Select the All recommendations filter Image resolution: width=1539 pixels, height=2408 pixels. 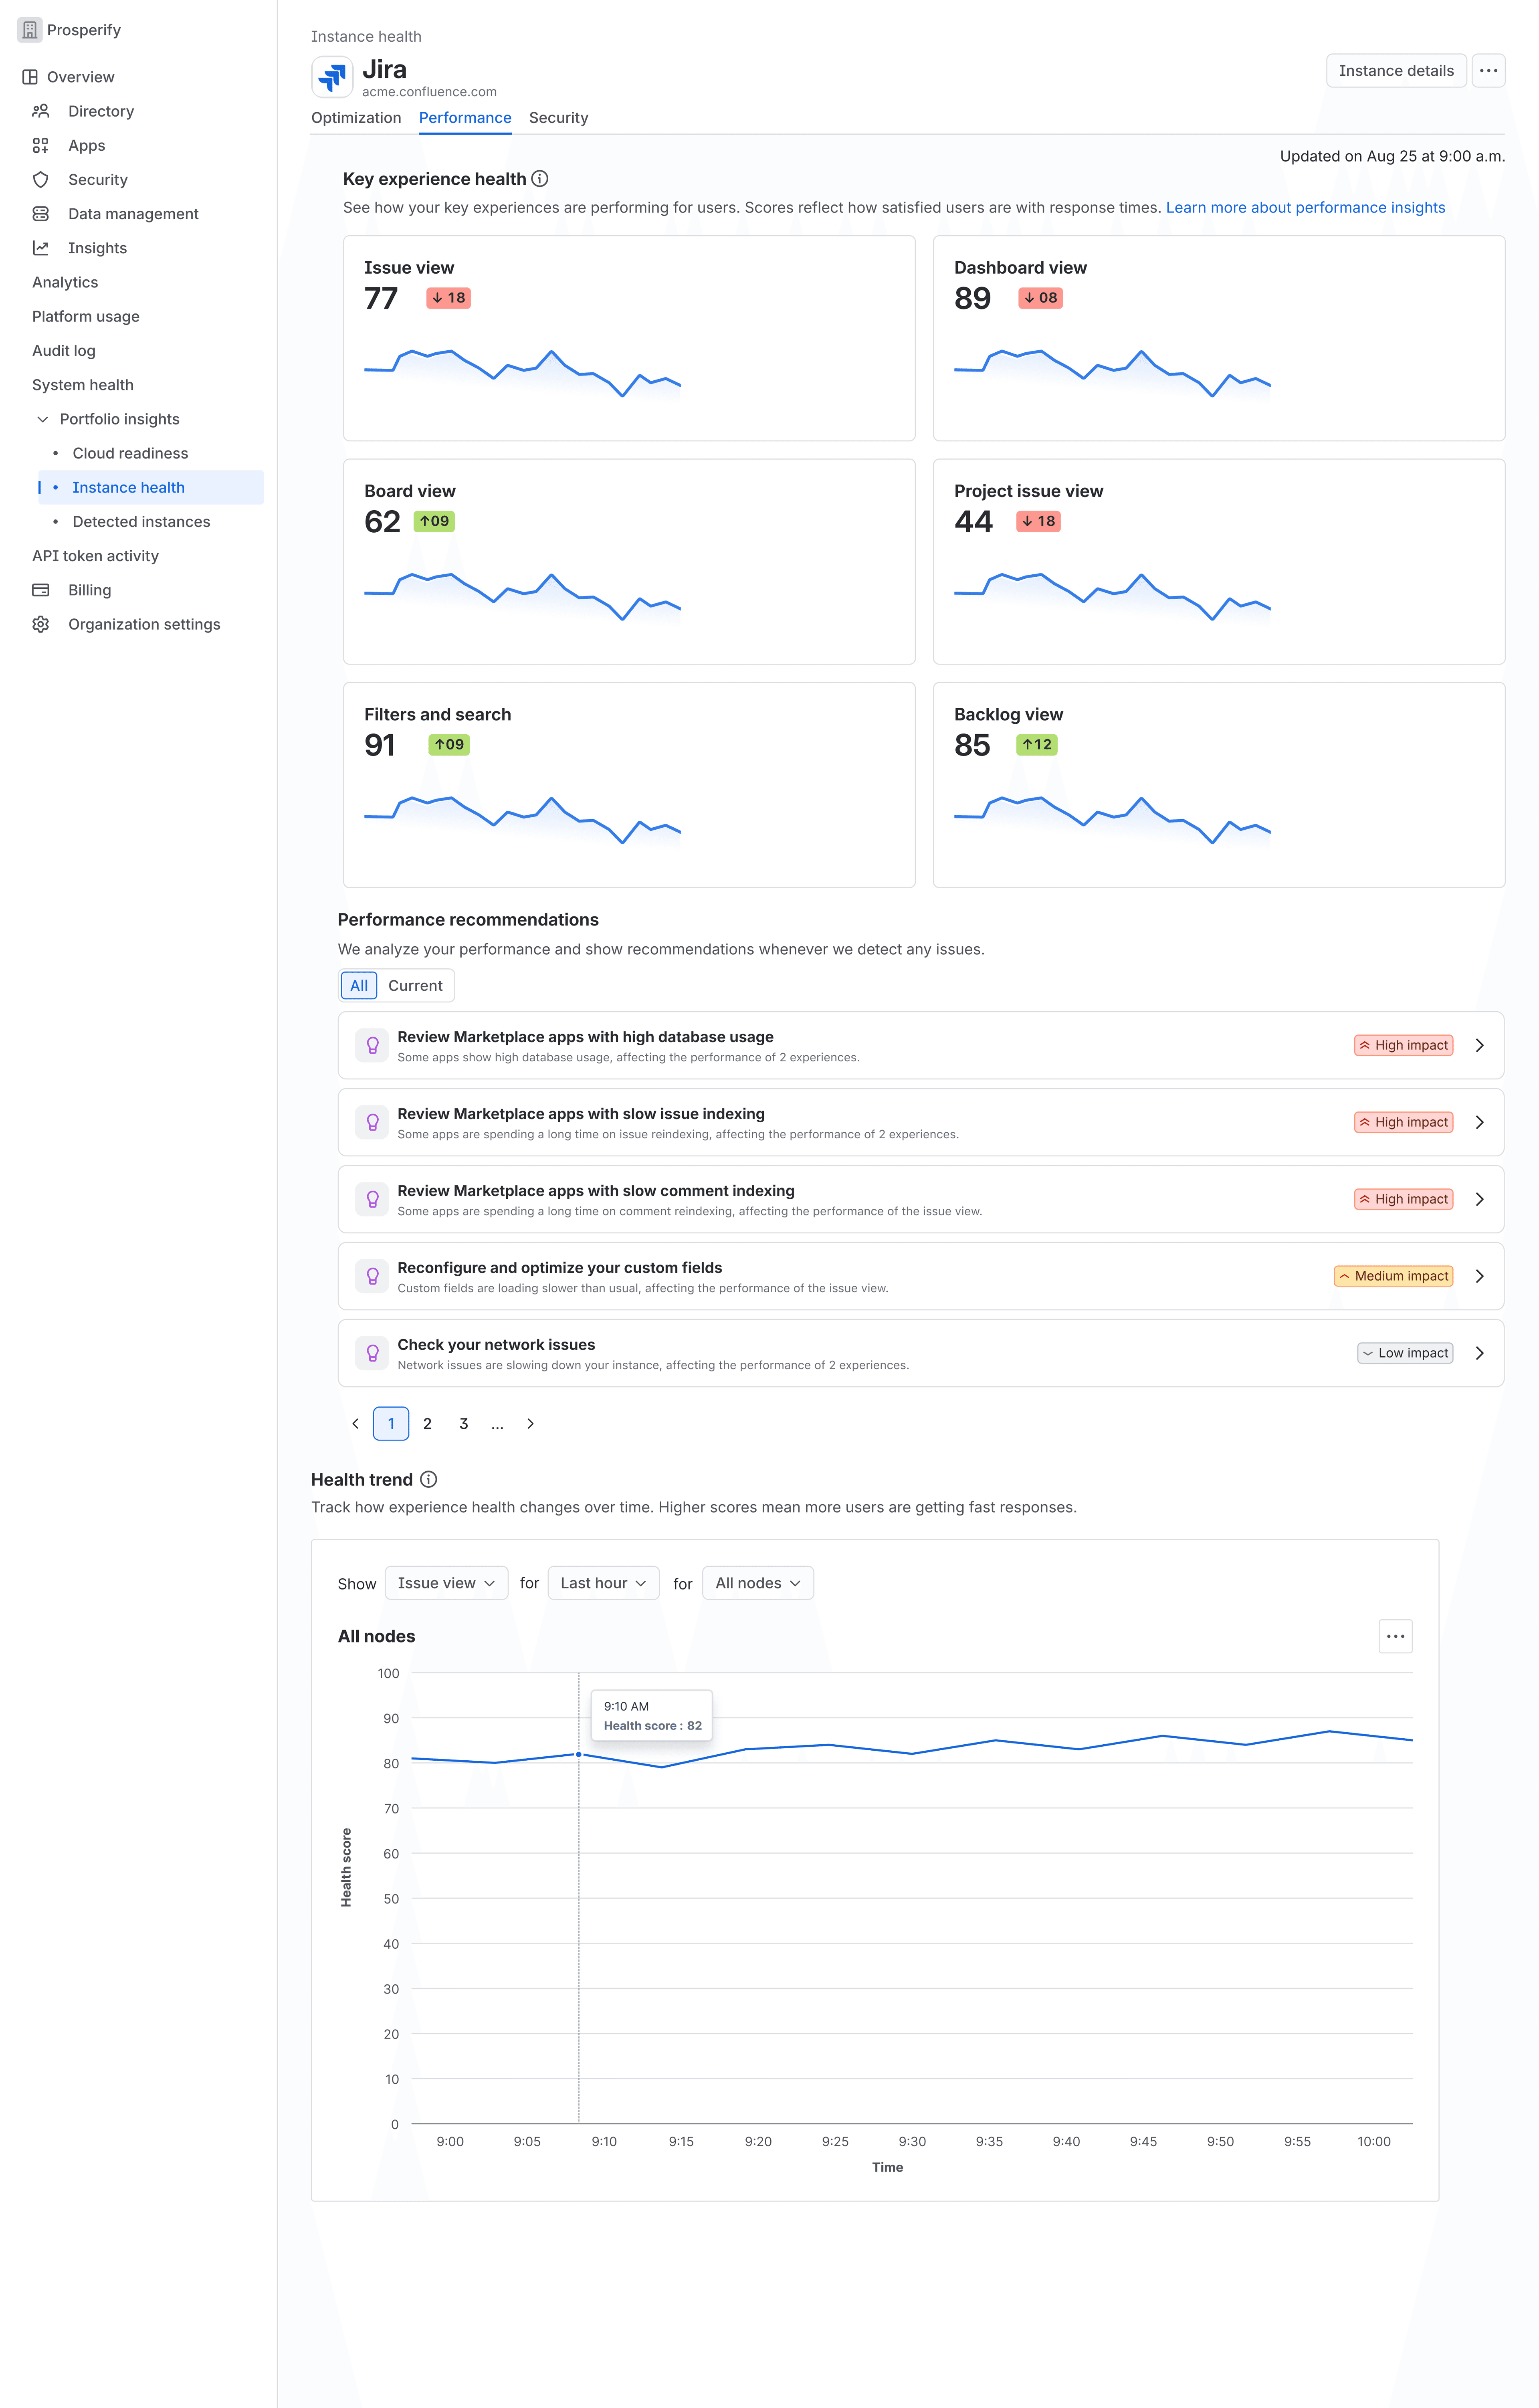359,986
